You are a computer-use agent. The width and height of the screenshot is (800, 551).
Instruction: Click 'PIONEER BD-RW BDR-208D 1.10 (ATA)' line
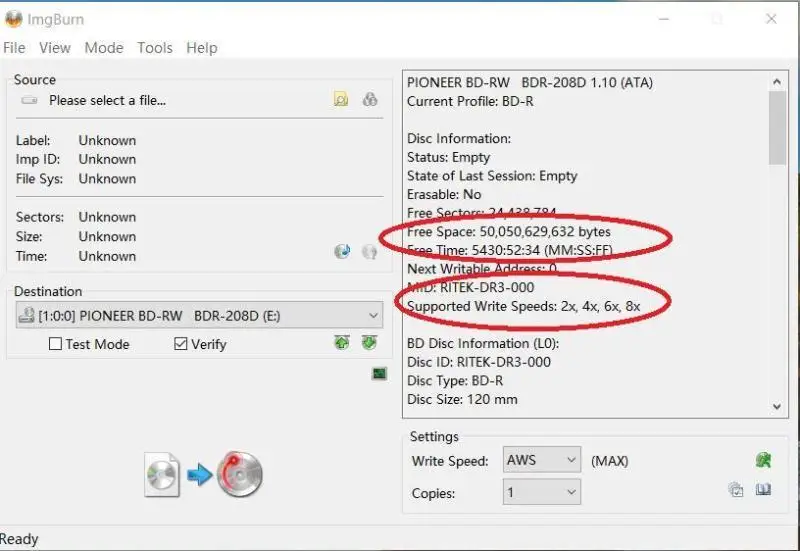530,83
